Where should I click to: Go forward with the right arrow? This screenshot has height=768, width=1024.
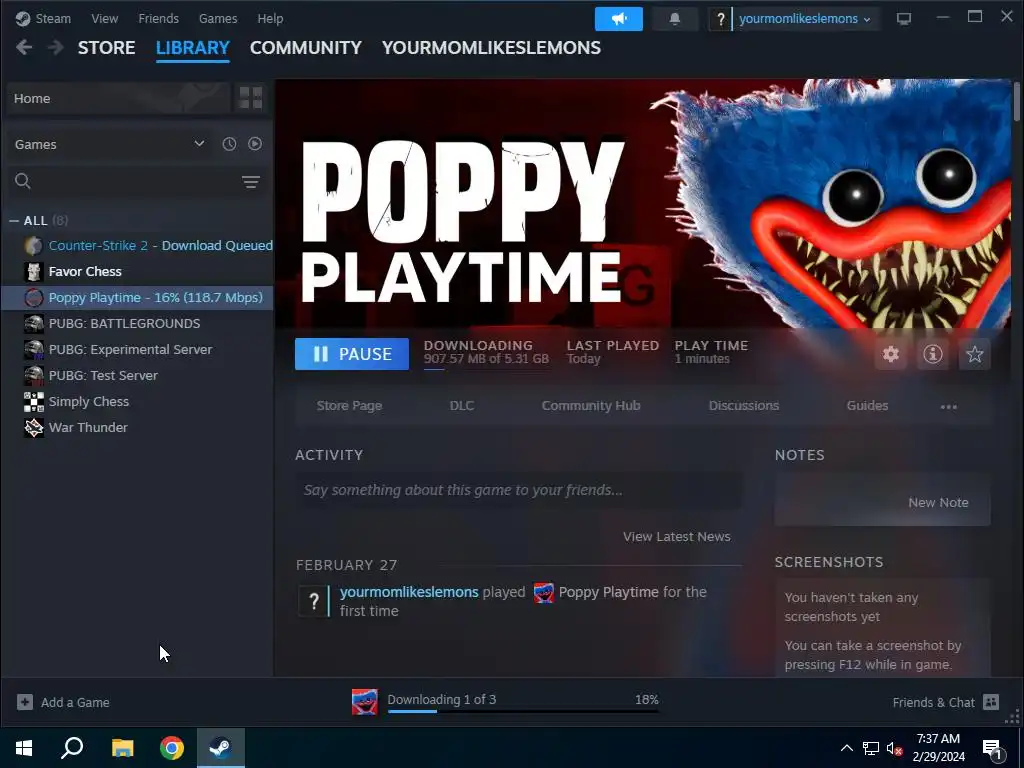click(56, 48)
